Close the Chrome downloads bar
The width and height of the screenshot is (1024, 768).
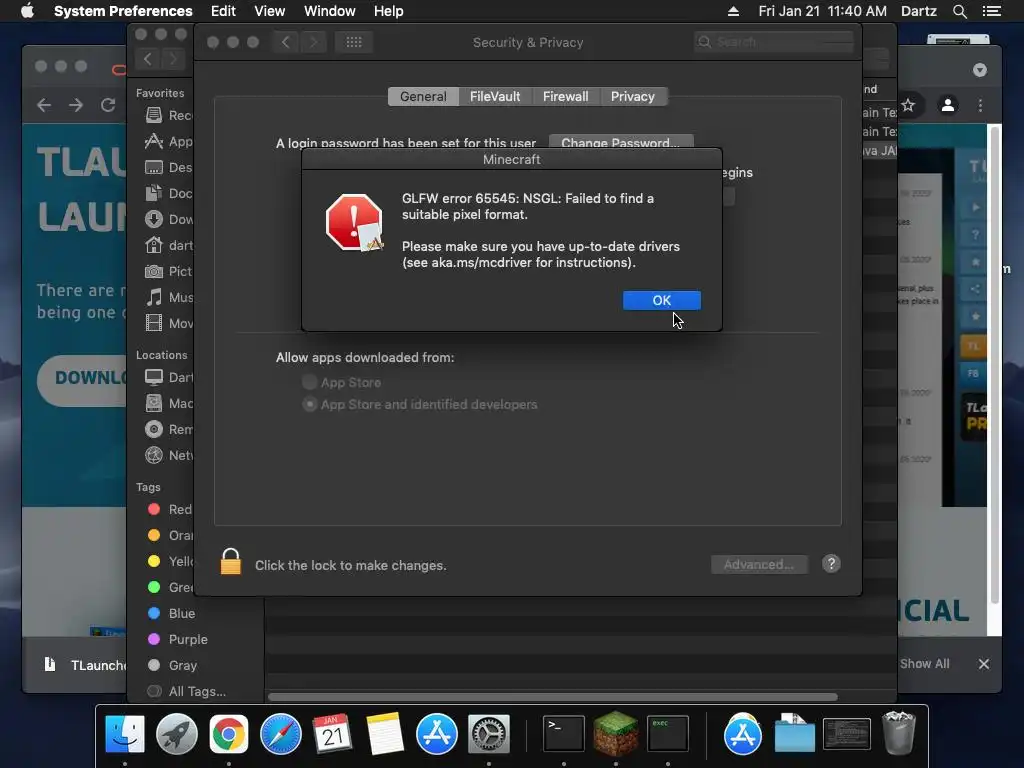point(984,664)
